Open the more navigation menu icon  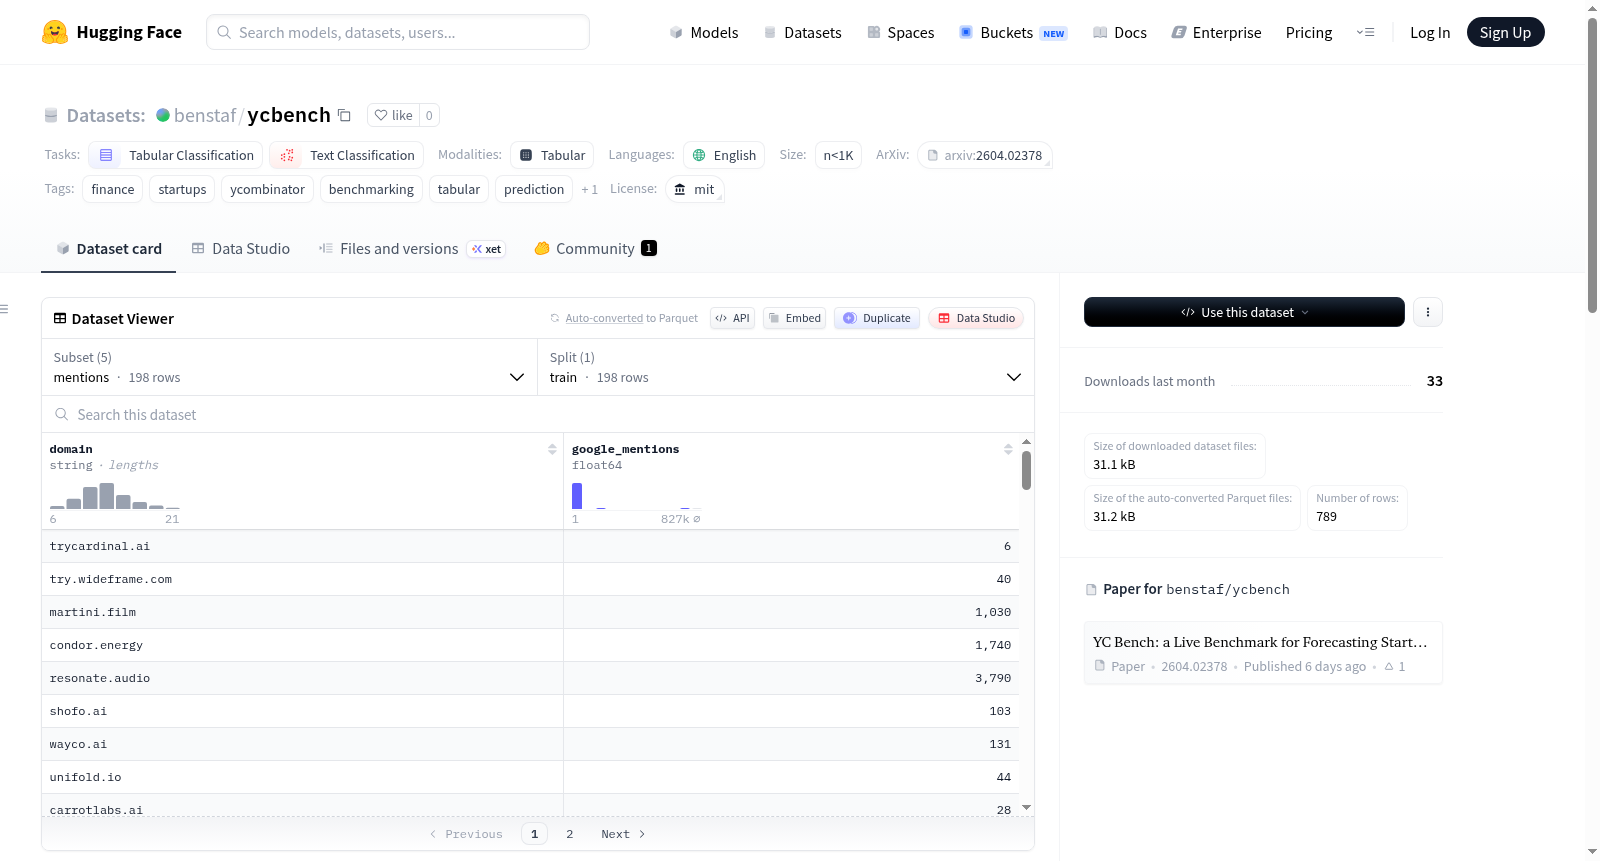click(x=1365, y=32)
